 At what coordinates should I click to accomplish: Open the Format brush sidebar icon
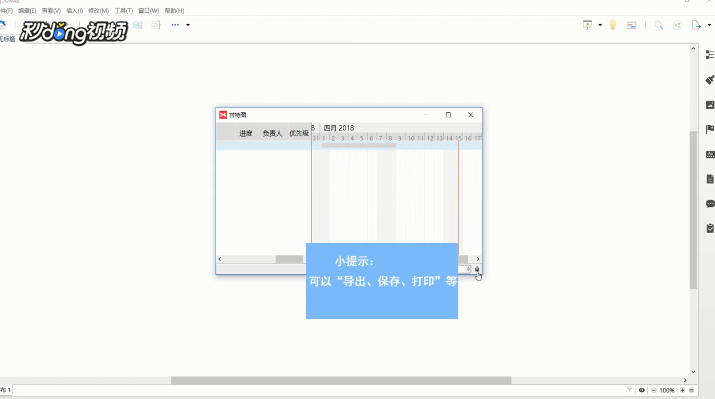click(710, 80)
